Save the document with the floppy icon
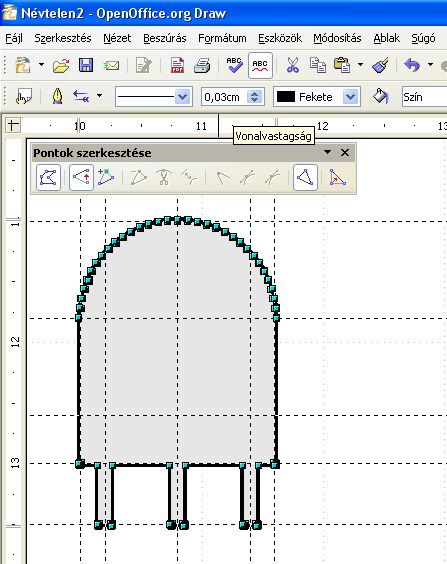 coord(86,65)
